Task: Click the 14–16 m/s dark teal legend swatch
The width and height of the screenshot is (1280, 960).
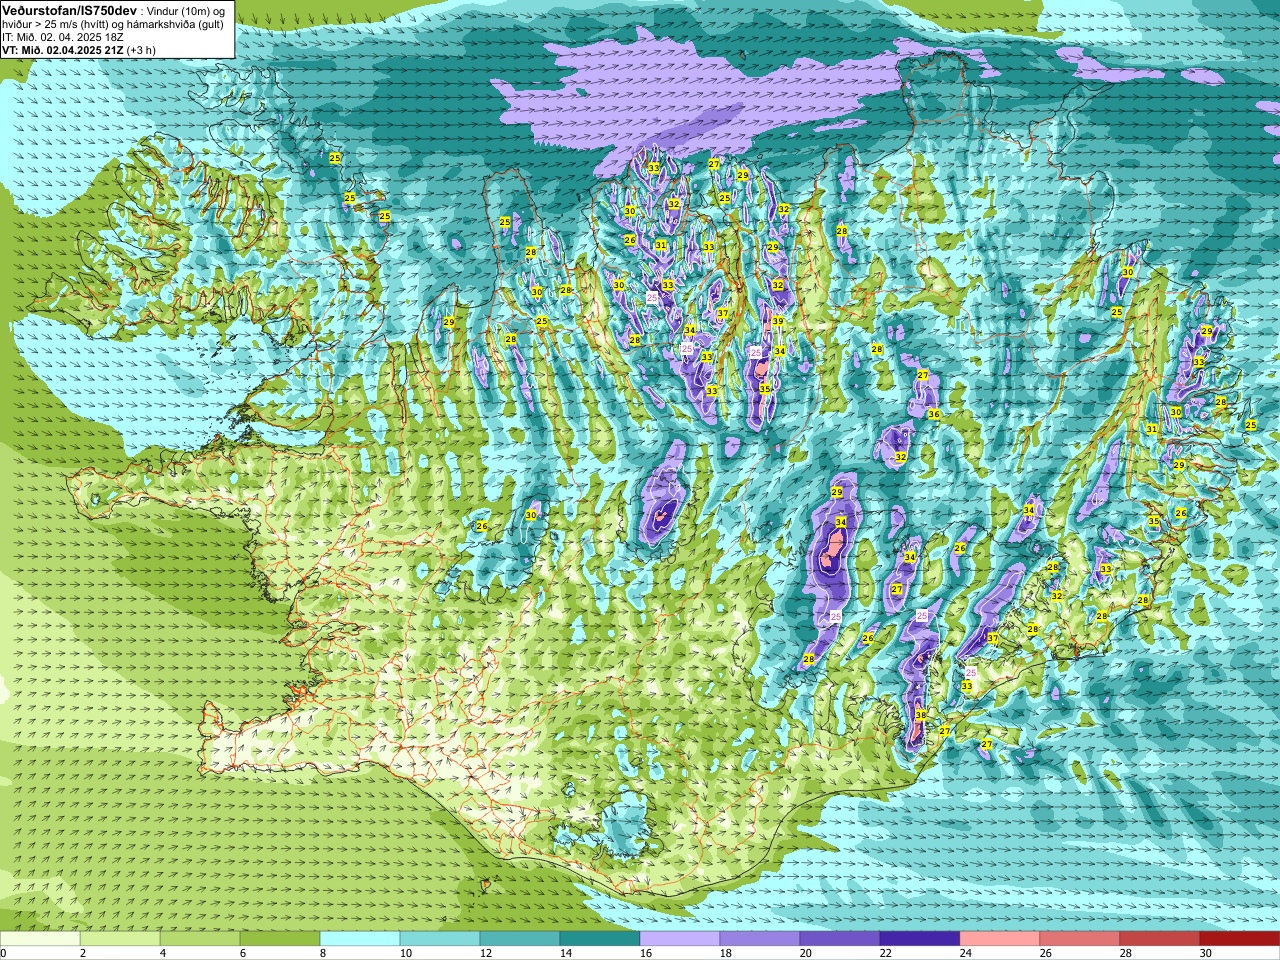Action: [x=600, y=939]
